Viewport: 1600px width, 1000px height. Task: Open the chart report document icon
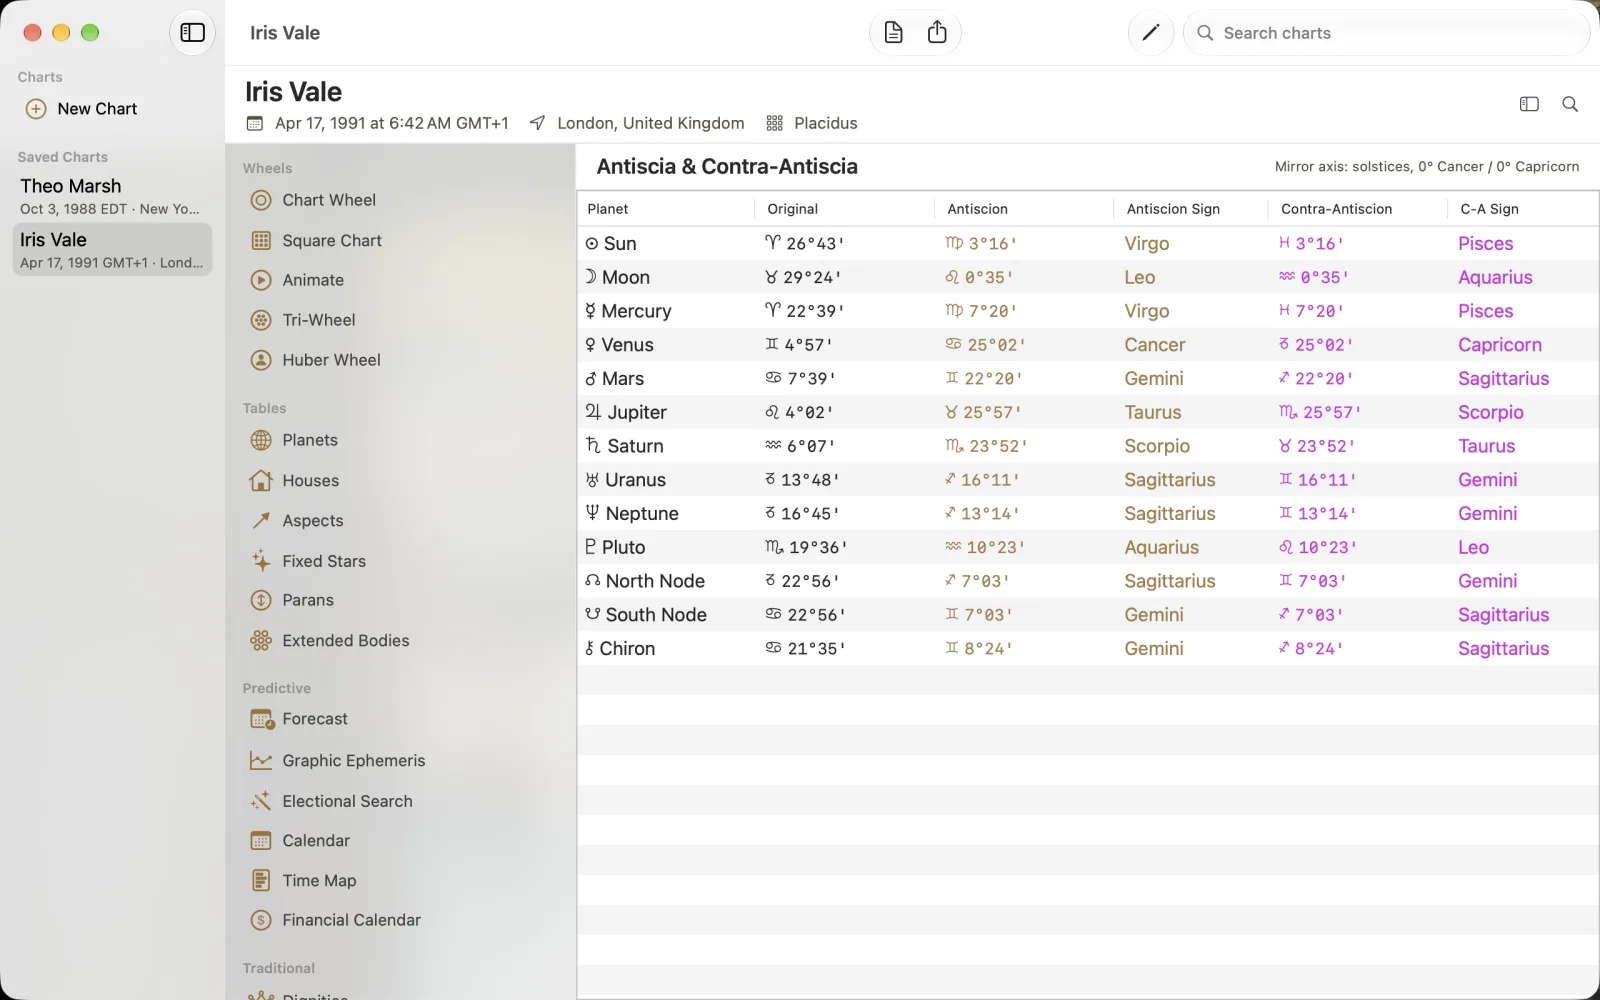[x=893, y=32]
